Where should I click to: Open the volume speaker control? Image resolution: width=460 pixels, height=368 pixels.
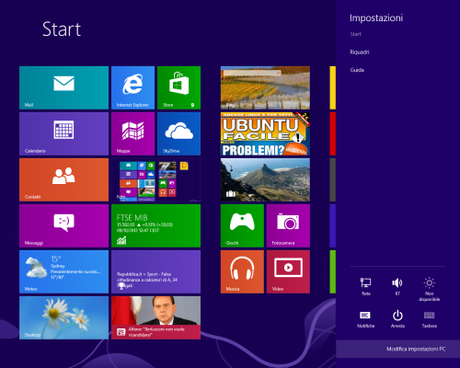tap(397, 286)
